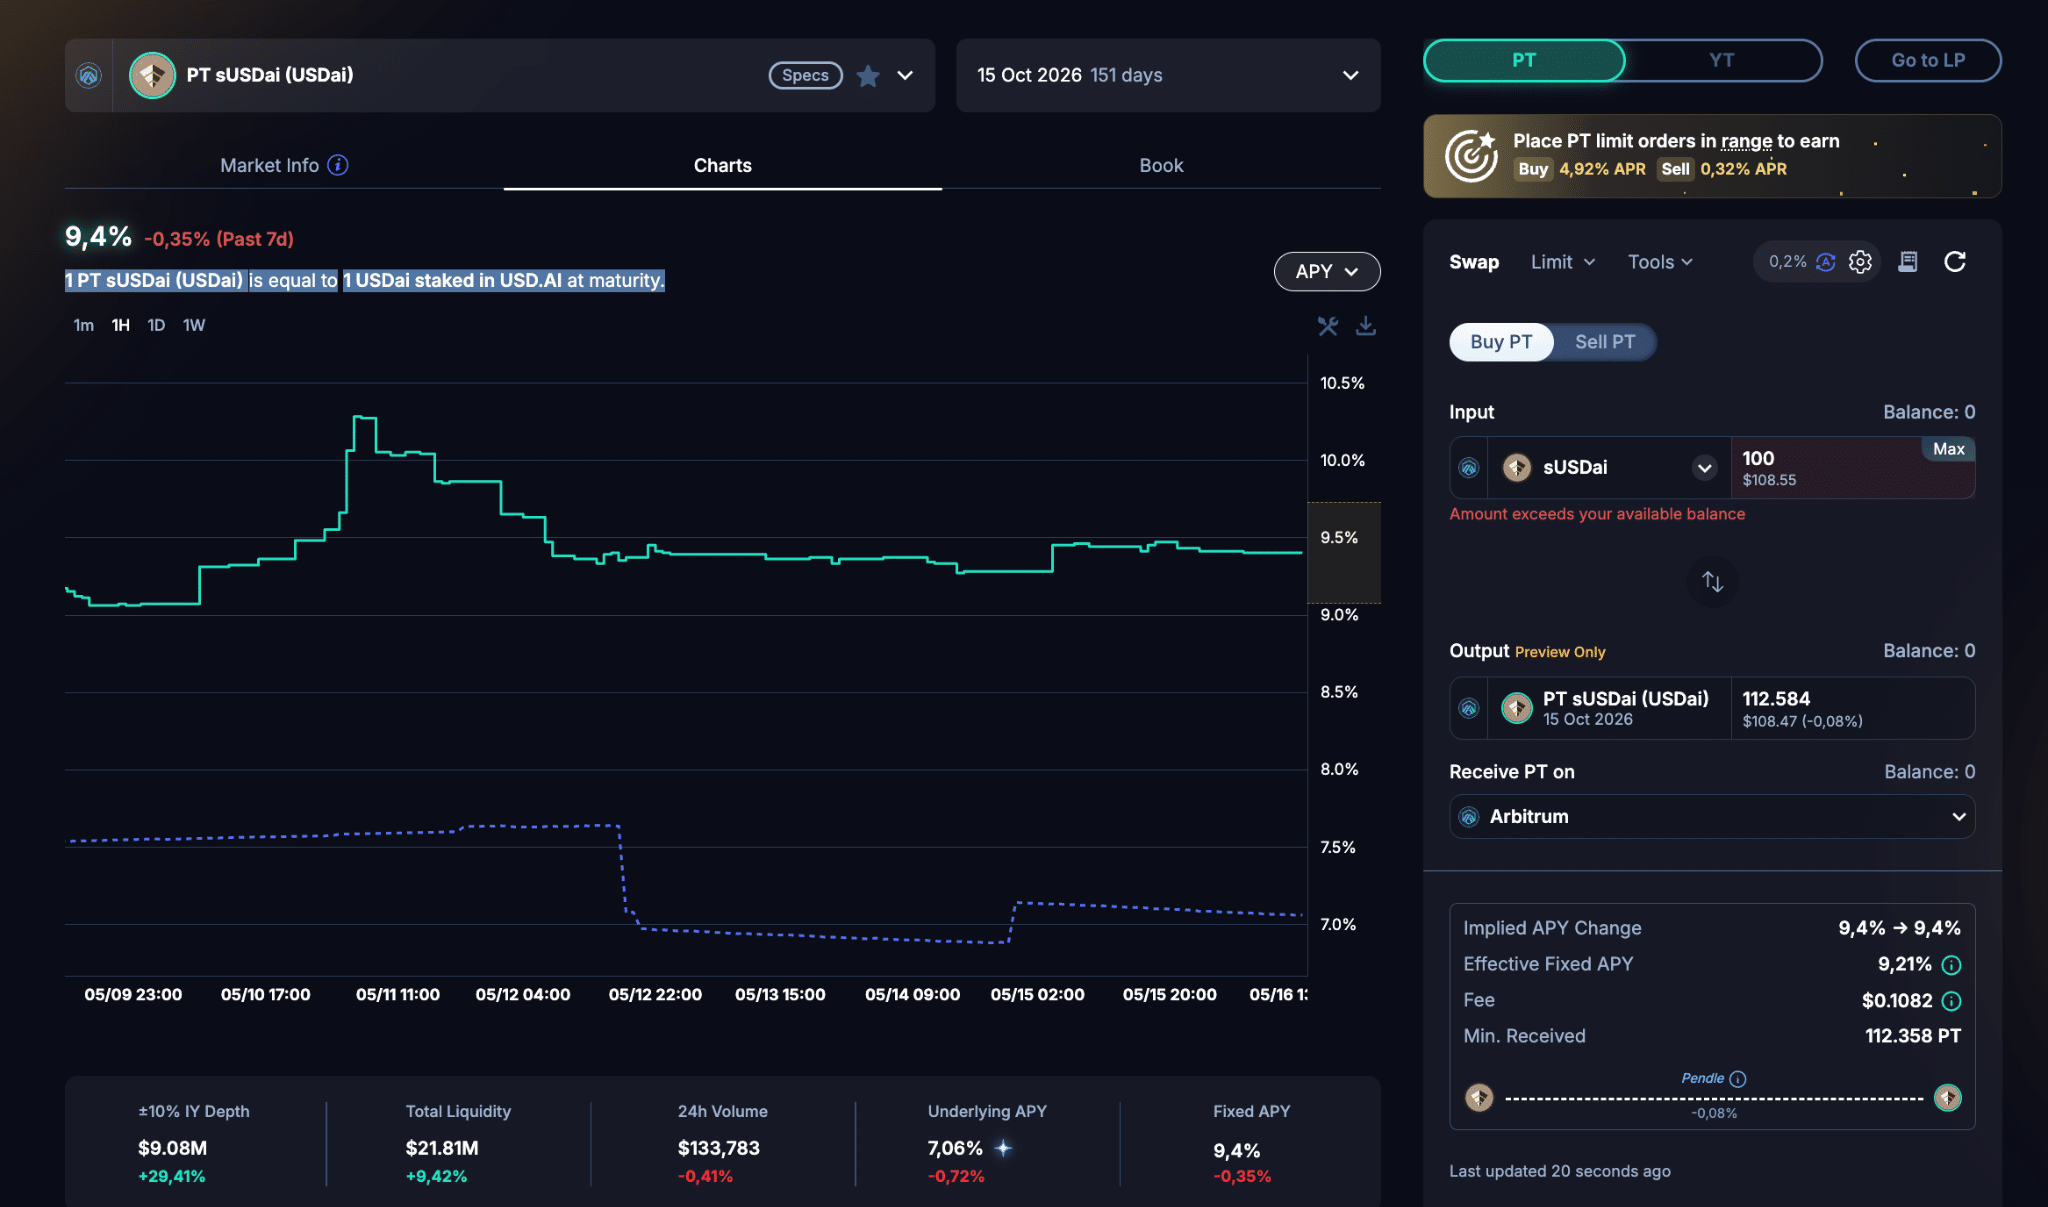This screenshot has height=1207, width=2048.
Task: Click the sUSDai token icon in Input
Action: [1517, 467]
